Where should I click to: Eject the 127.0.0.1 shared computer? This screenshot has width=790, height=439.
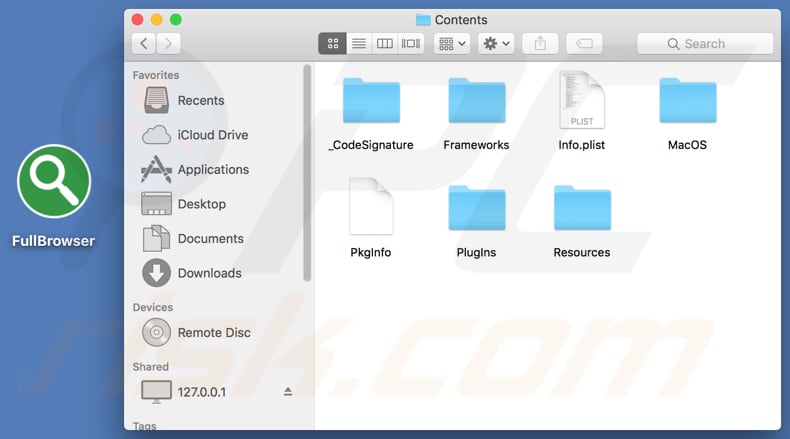point(288,392)
